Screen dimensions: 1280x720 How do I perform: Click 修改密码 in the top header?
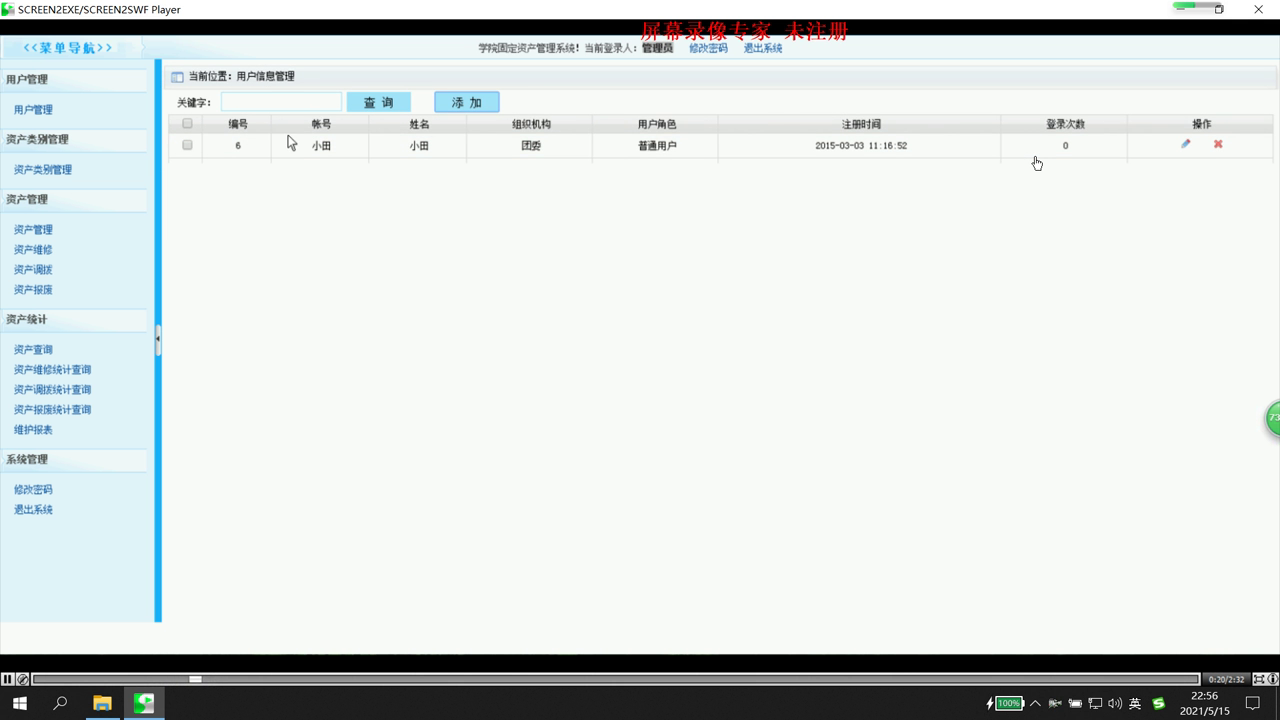coord(708,48)
